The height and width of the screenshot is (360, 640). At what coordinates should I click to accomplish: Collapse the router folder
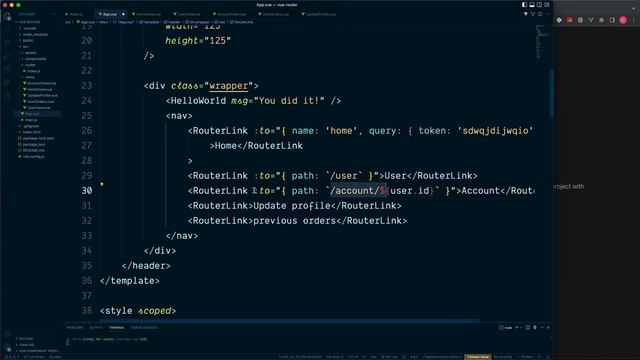30,65
